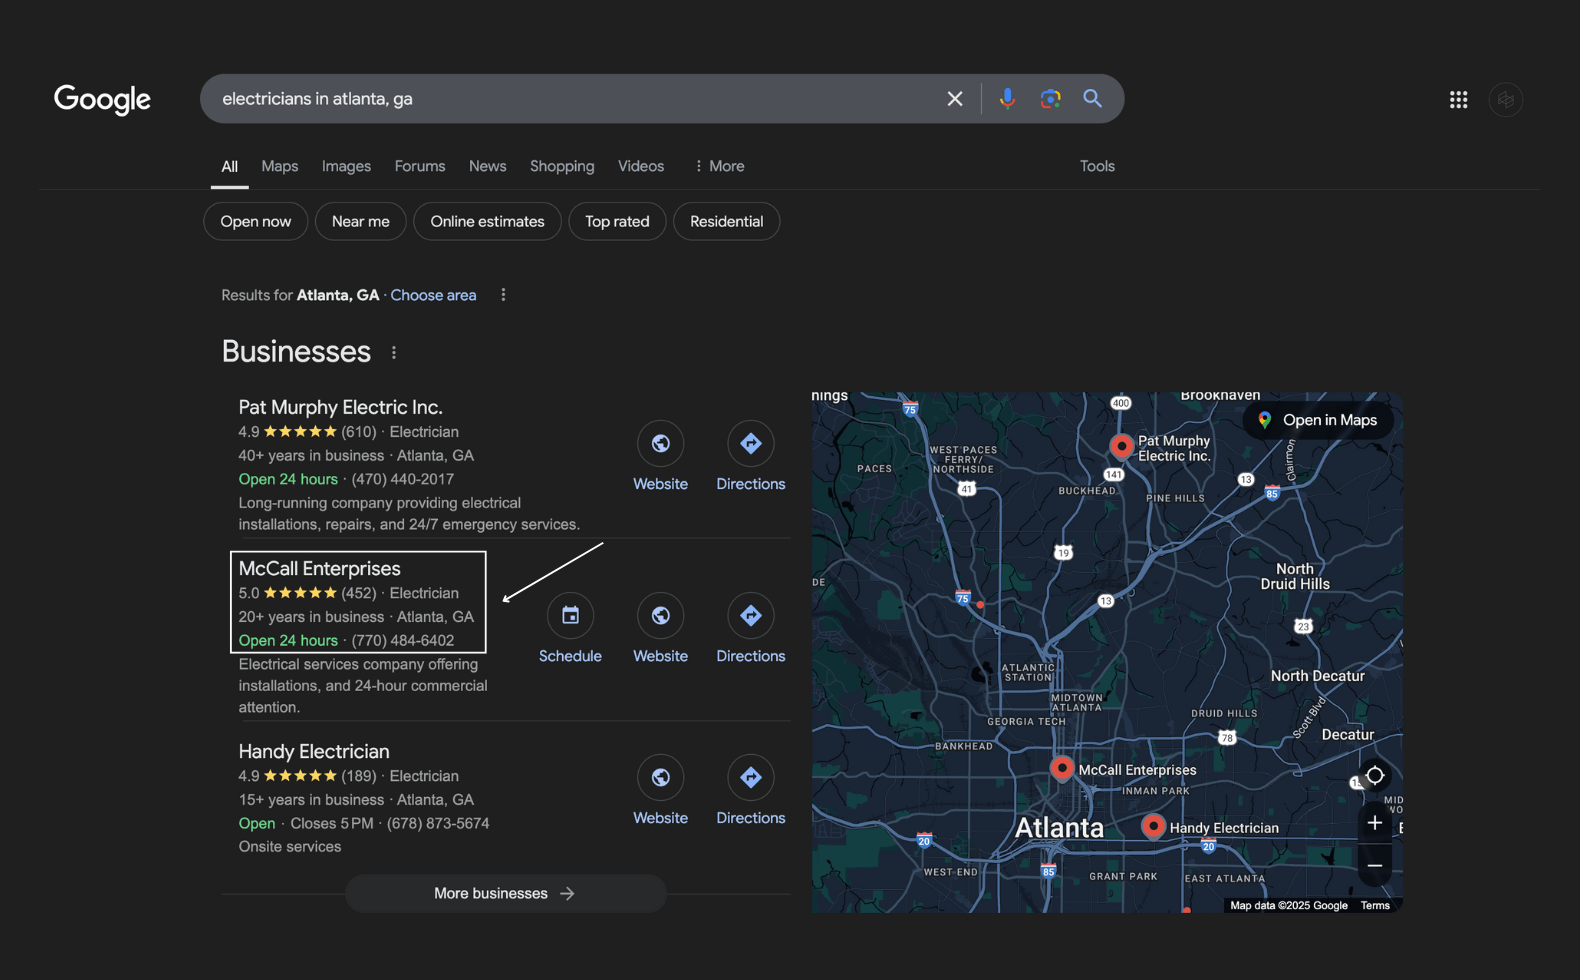The height and width of the screenshot is (980, 1580).
Task: Toggle the Near me filter chip
Action: pos(361,222)
